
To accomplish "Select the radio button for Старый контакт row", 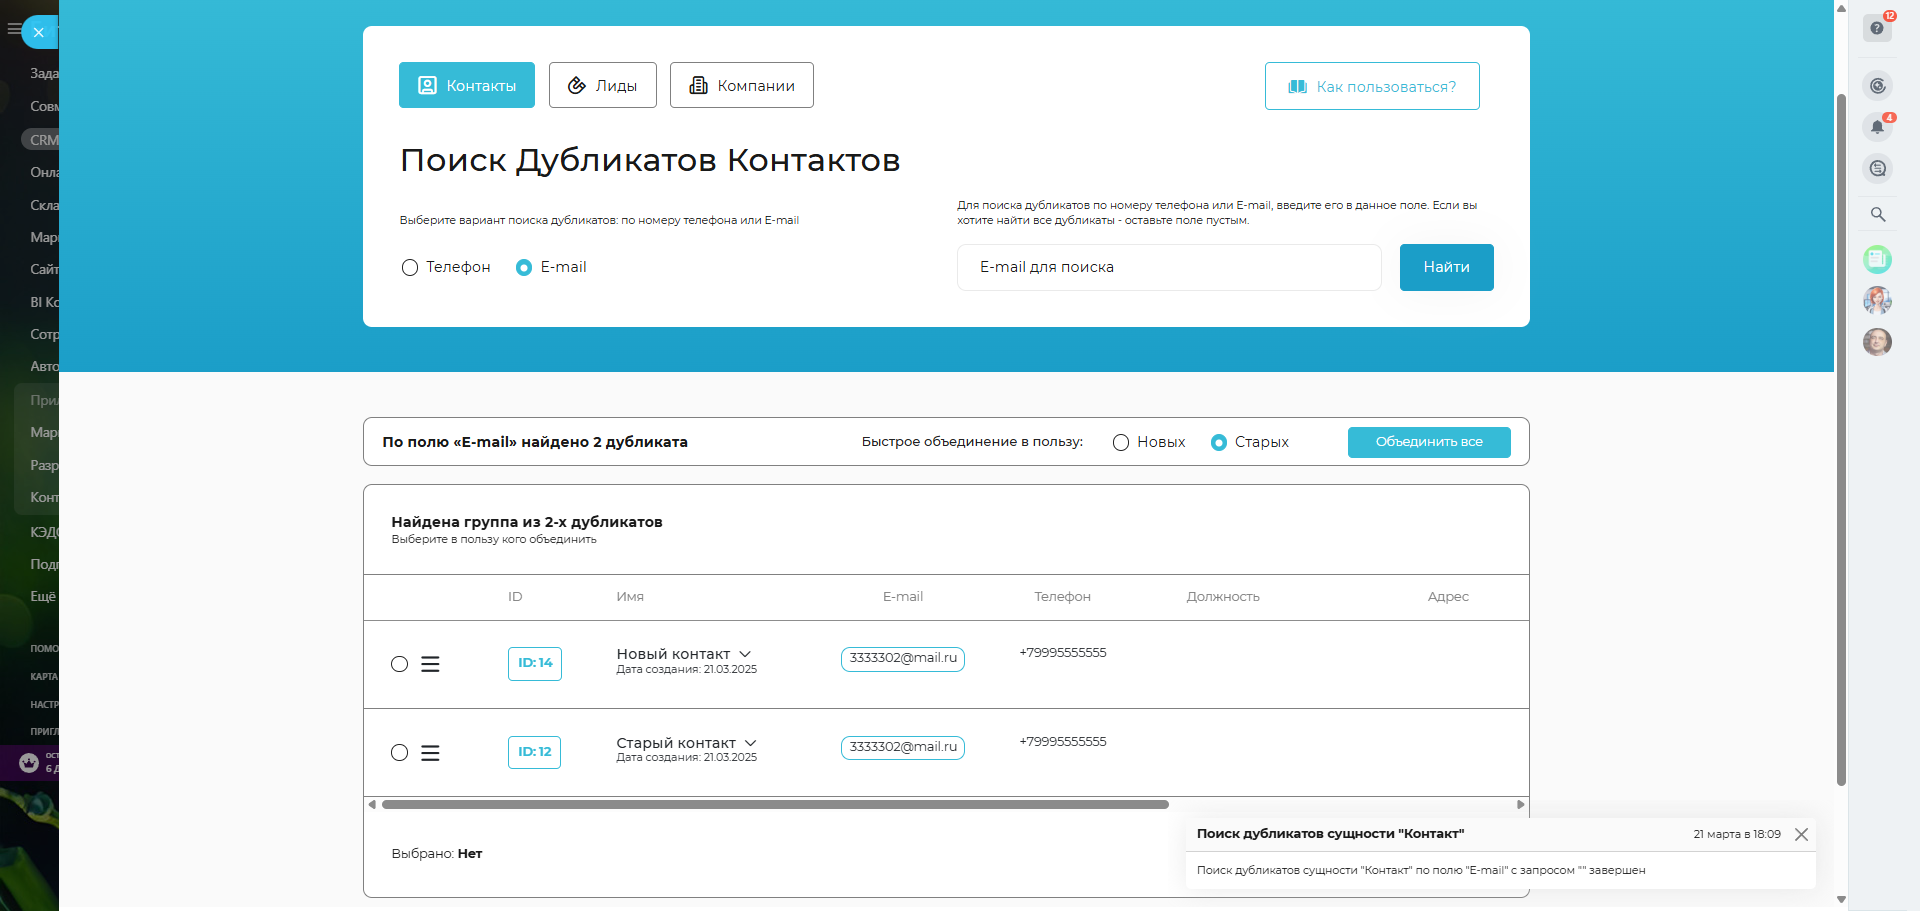I will tap(399, 753).
